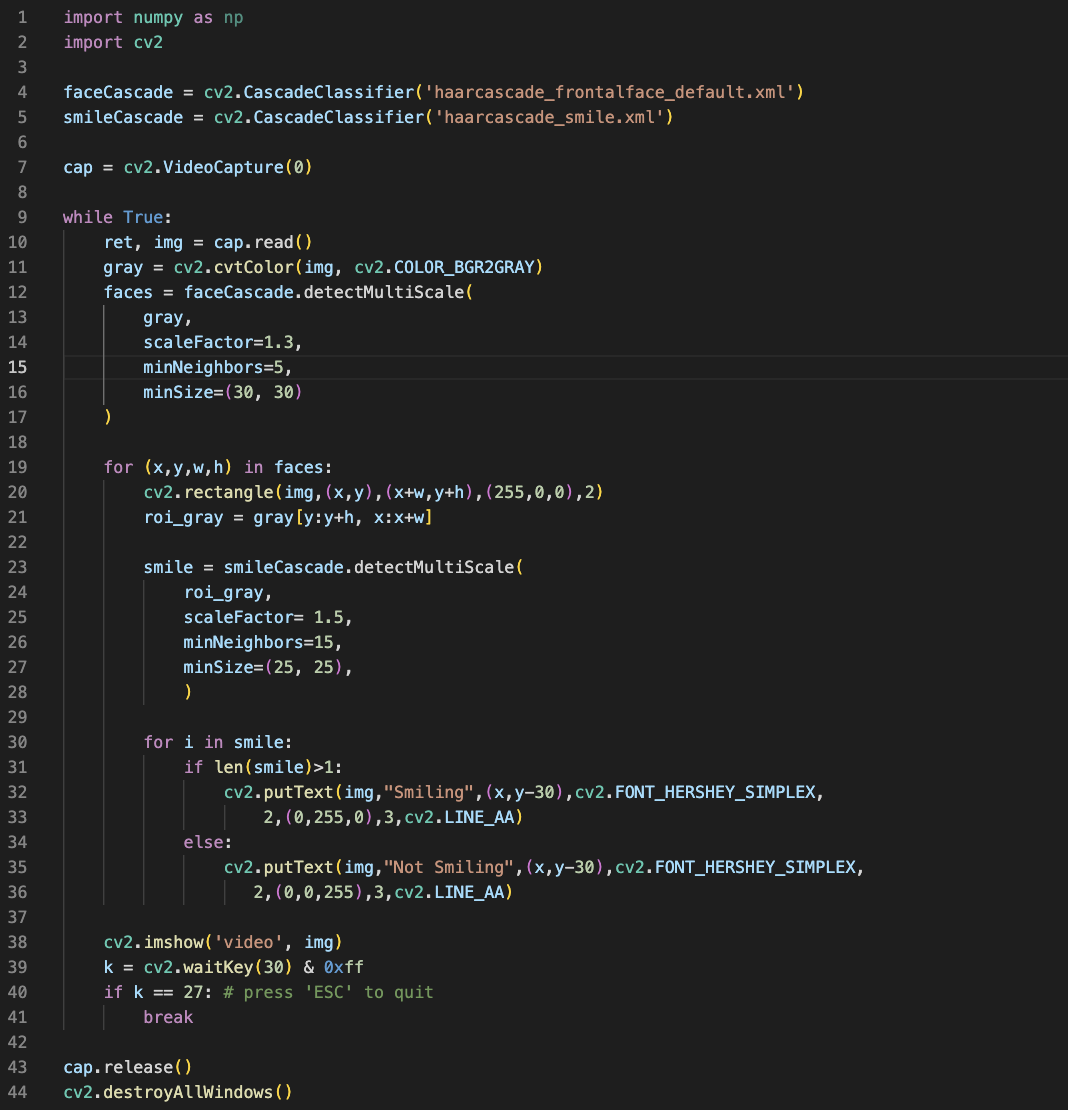Click 'cv2.waitKey(30)' on line 39
Screen dimensions: 1068x1110
[x=218, y=968]
